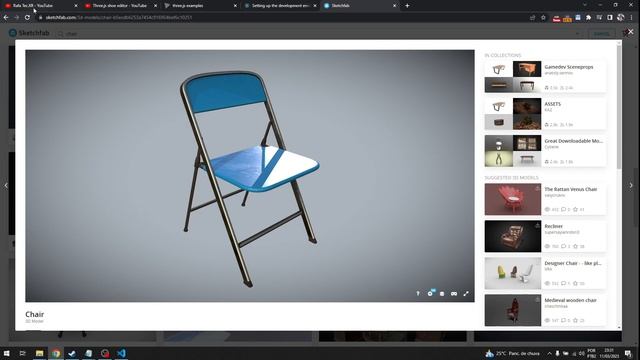Click the Medieval wooden chair thumbnail
The height and width of the screenshot is (360, 640).
click(x=513, y=310)
